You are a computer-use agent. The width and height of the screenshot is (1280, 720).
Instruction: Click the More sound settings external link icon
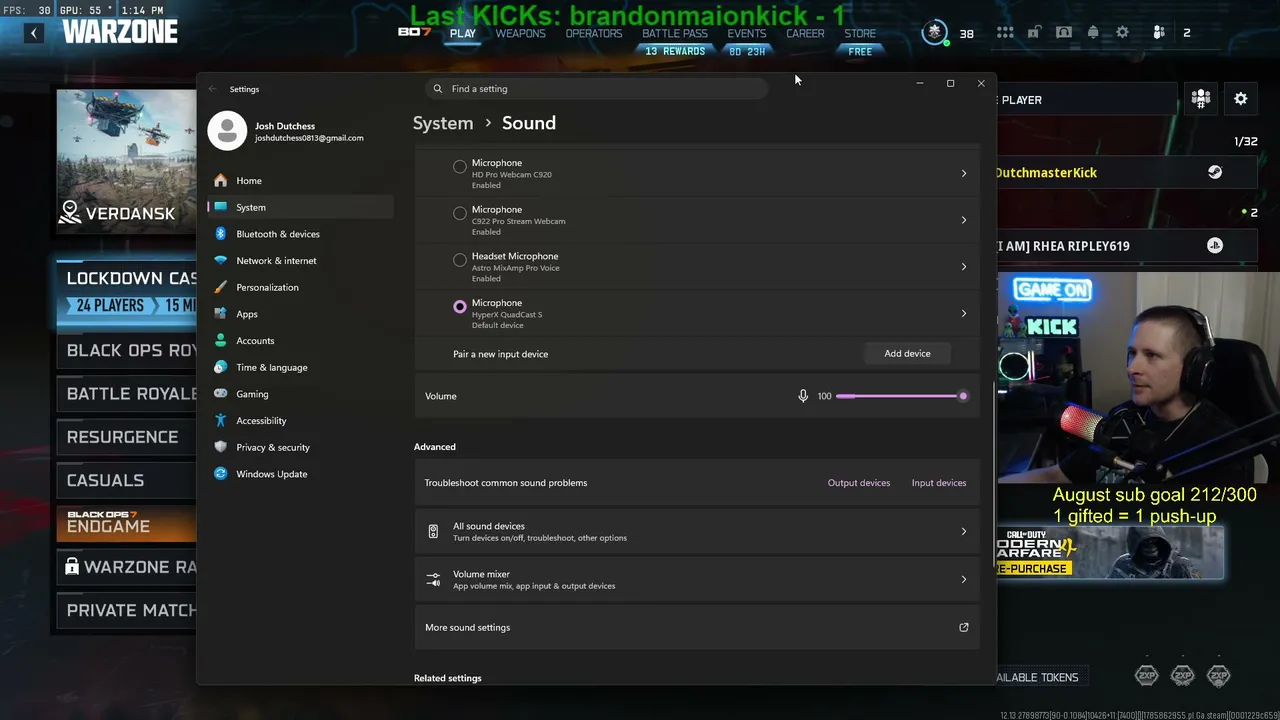pos(964,628)
